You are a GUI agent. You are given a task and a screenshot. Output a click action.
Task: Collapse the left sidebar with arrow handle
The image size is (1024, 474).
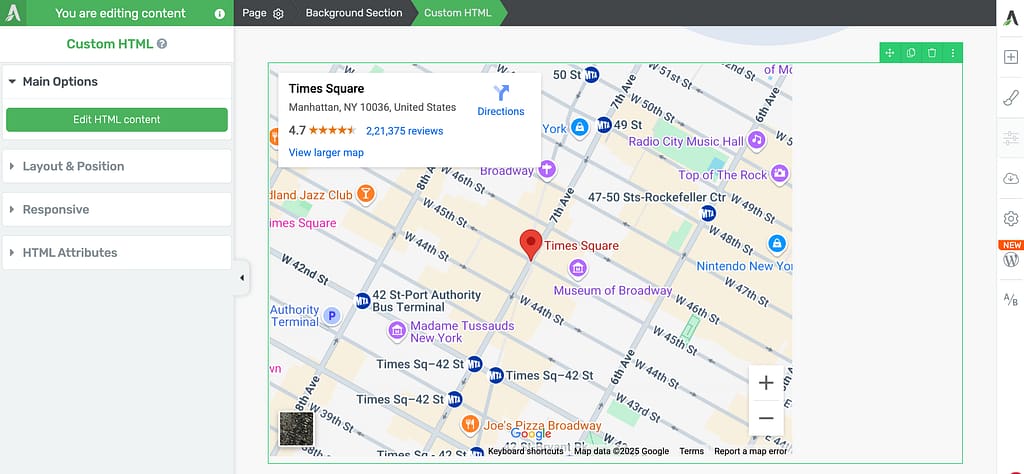tap(242, 277)
